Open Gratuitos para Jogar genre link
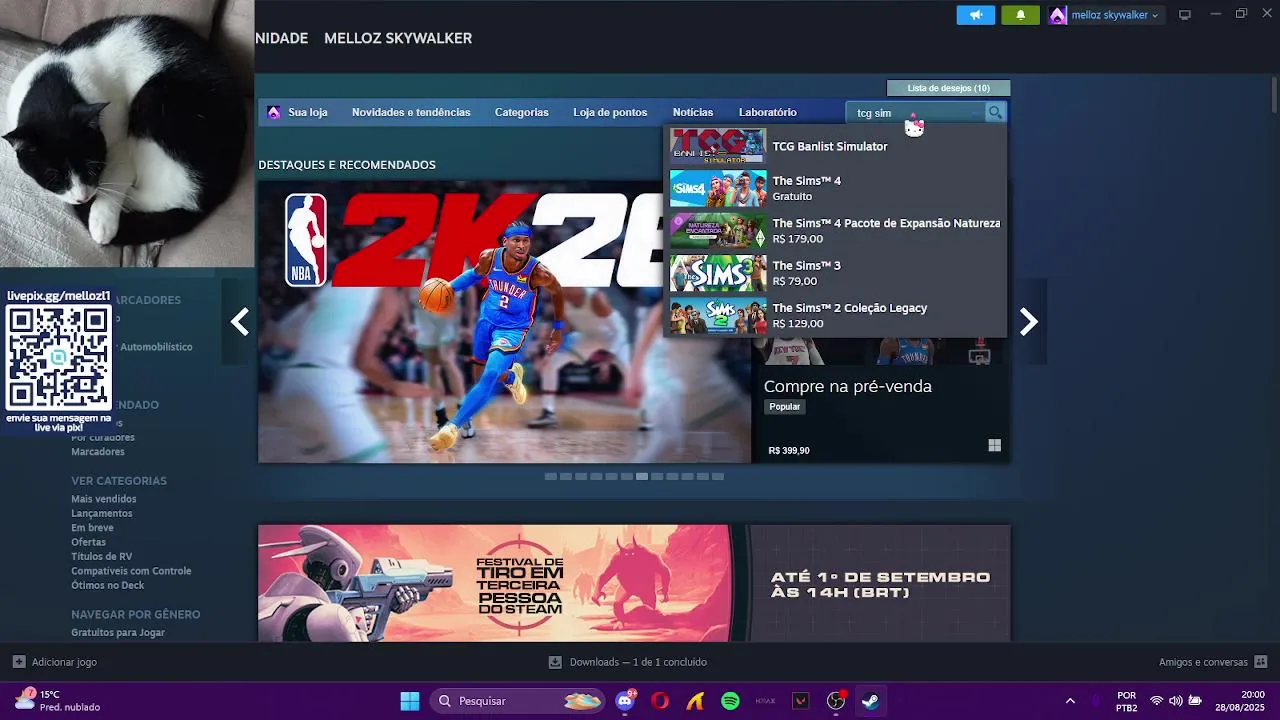This screenshot has height=720, width=1280. 118,632
